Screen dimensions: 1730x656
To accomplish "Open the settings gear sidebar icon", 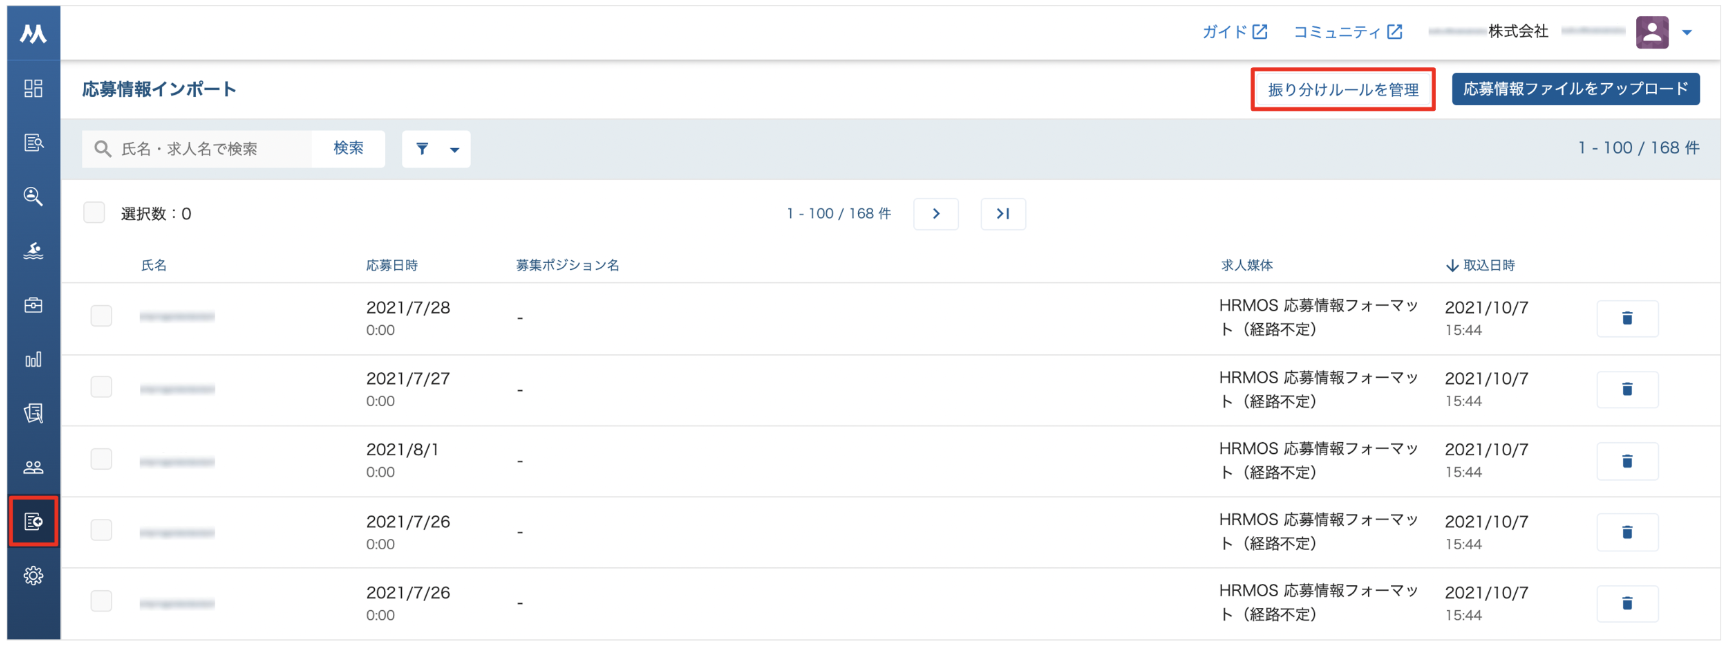I will (33, 576).
